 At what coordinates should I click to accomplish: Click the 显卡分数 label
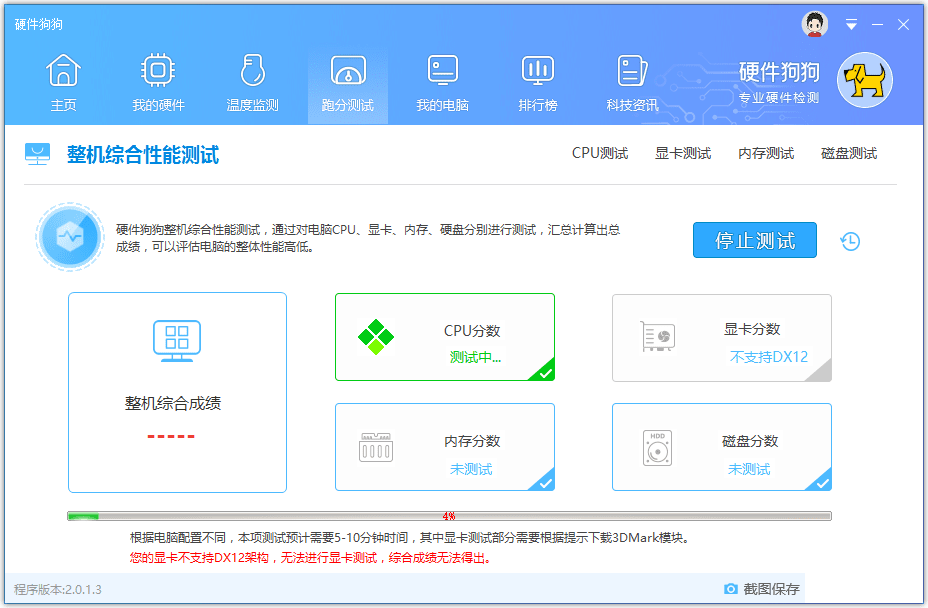(x=752, y=329)
